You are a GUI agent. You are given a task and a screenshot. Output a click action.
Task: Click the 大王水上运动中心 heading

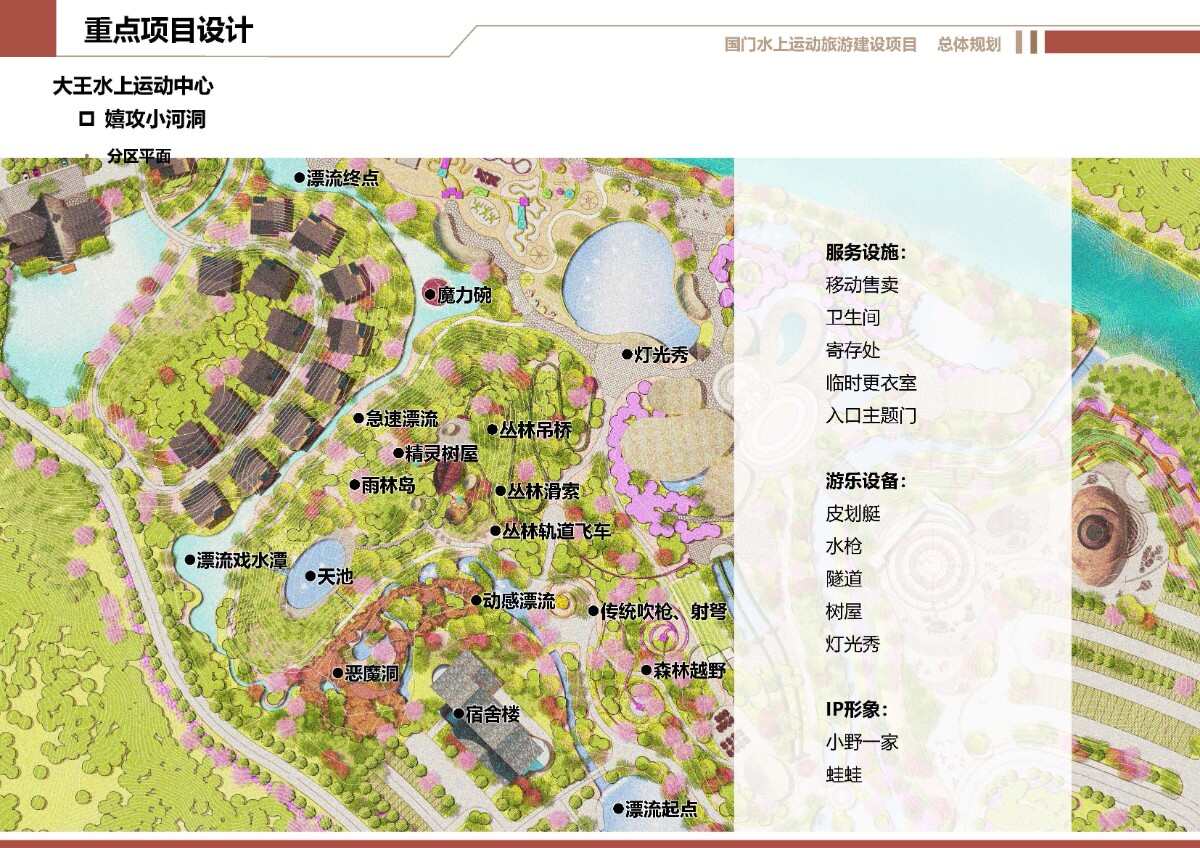point(133,86)
